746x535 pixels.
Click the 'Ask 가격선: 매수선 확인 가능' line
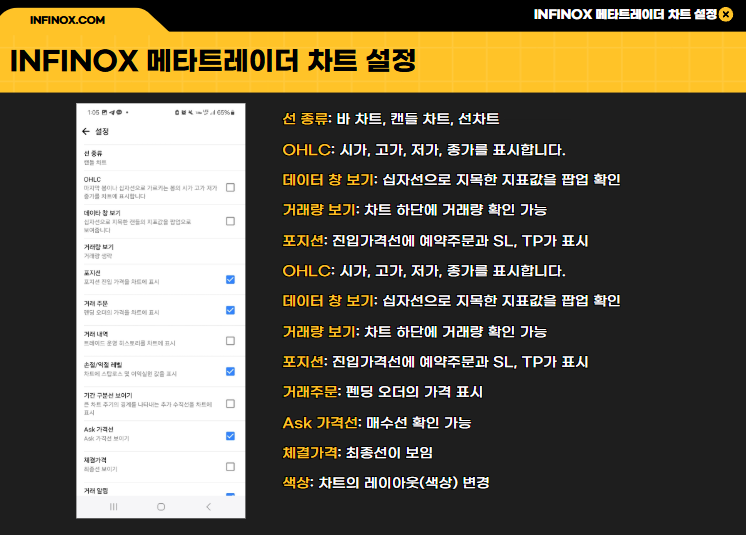[377, 422]
